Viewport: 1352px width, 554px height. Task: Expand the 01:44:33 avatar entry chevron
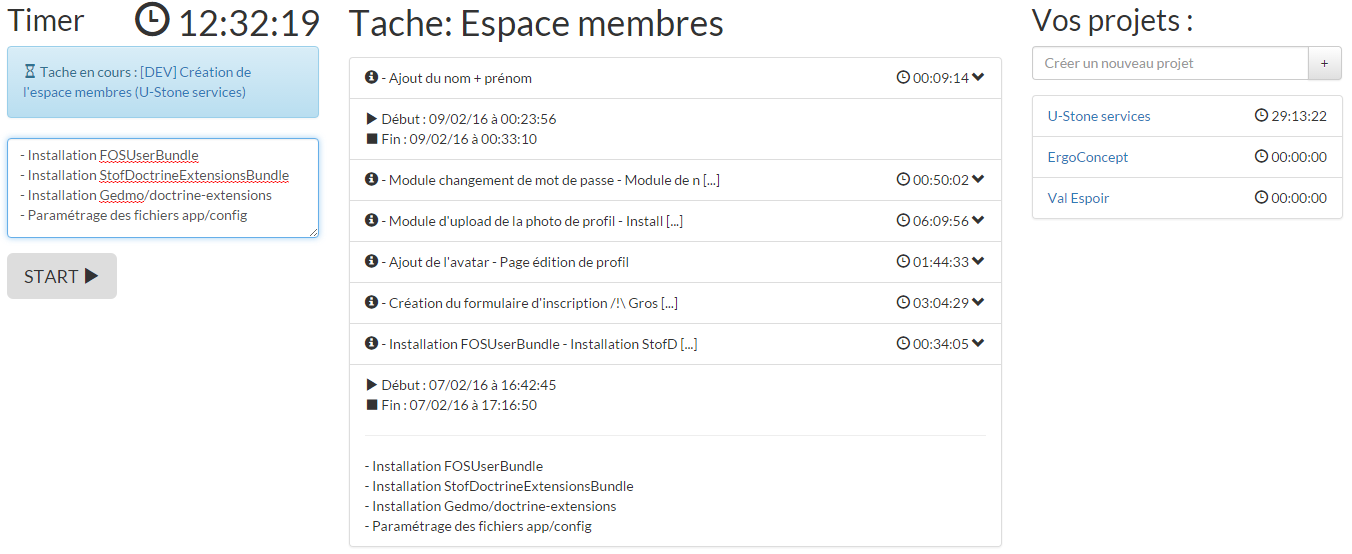click(978, 262)
